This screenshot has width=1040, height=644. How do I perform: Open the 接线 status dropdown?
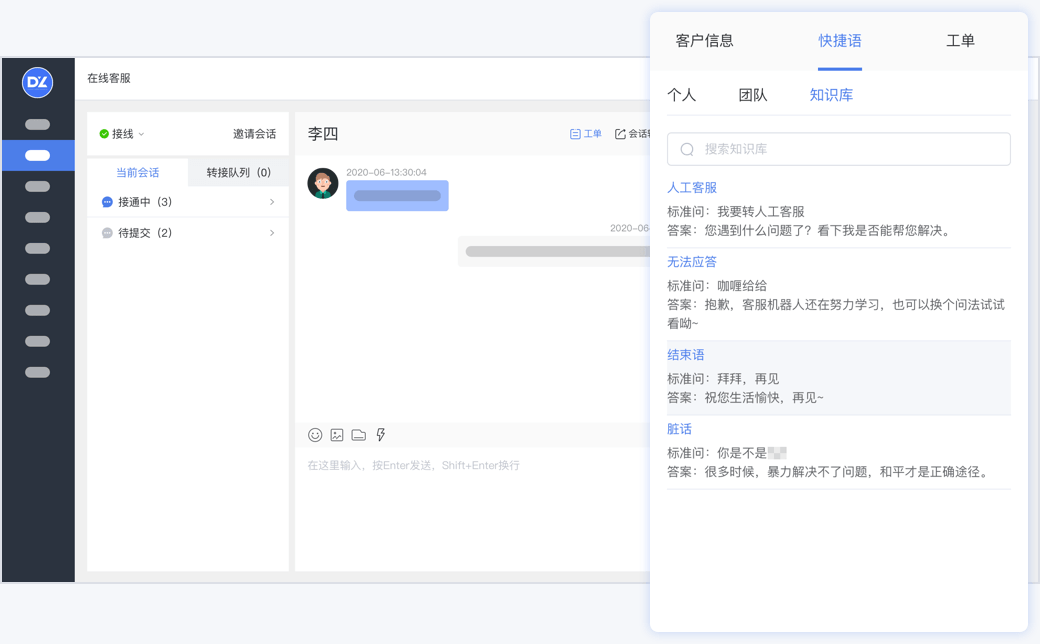[122, 134]
